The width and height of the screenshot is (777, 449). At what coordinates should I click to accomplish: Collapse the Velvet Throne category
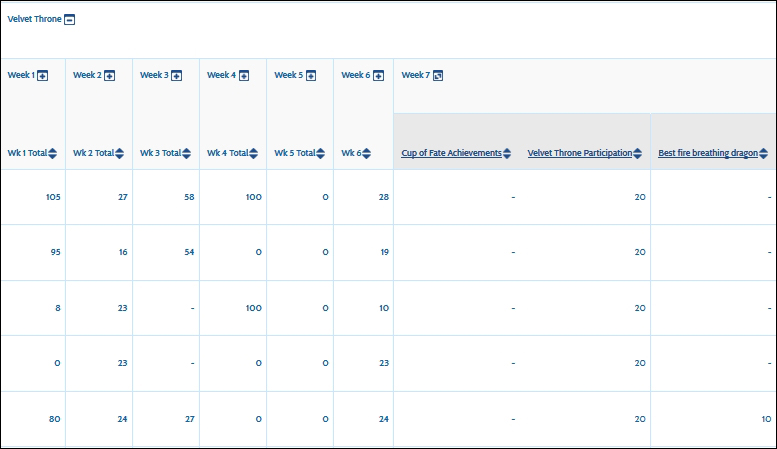click(69, 20)
